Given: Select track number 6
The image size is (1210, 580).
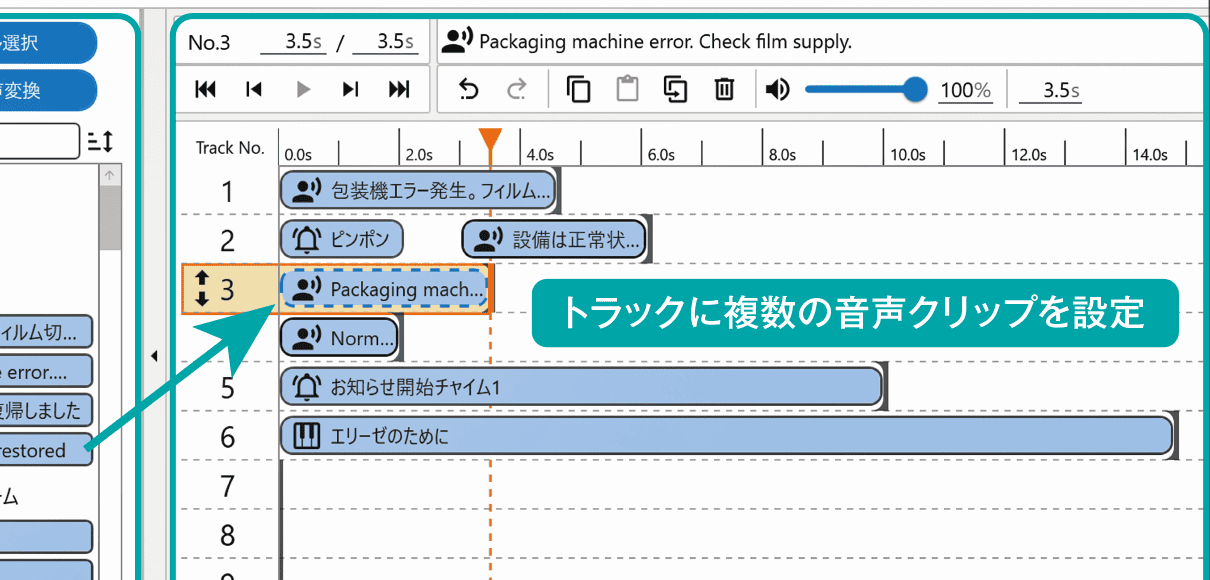Looking at the screenshot, I should 228,436.
